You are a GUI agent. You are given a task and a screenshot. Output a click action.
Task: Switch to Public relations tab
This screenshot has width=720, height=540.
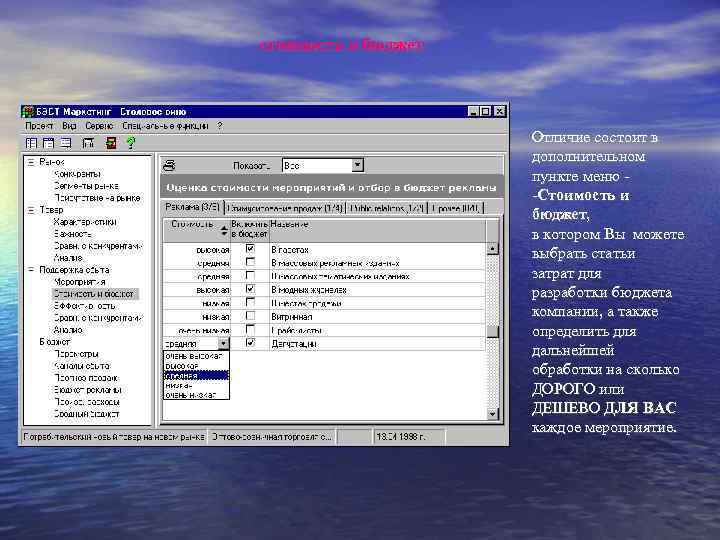[x=387, y=208]
